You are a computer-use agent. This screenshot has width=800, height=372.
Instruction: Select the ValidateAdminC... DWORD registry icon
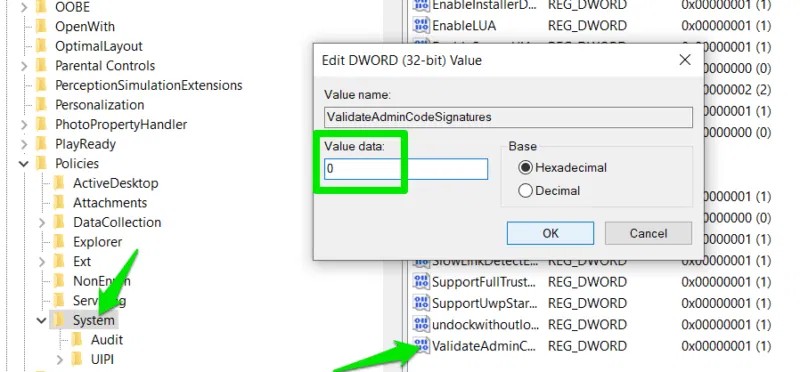pyautogui.click(x=421, y=346)
